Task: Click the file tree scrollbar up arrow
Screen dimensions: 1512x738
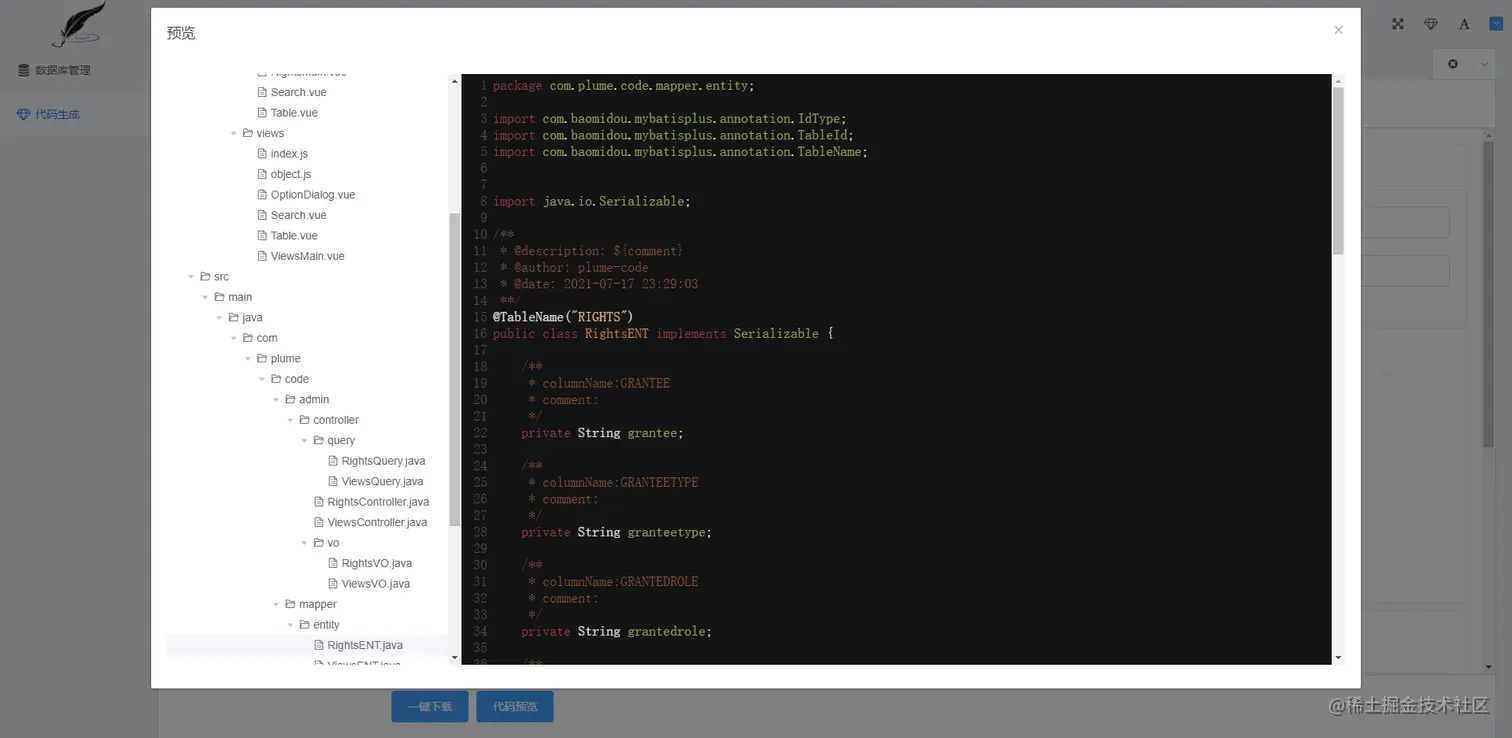Action: tap(454, 79)
